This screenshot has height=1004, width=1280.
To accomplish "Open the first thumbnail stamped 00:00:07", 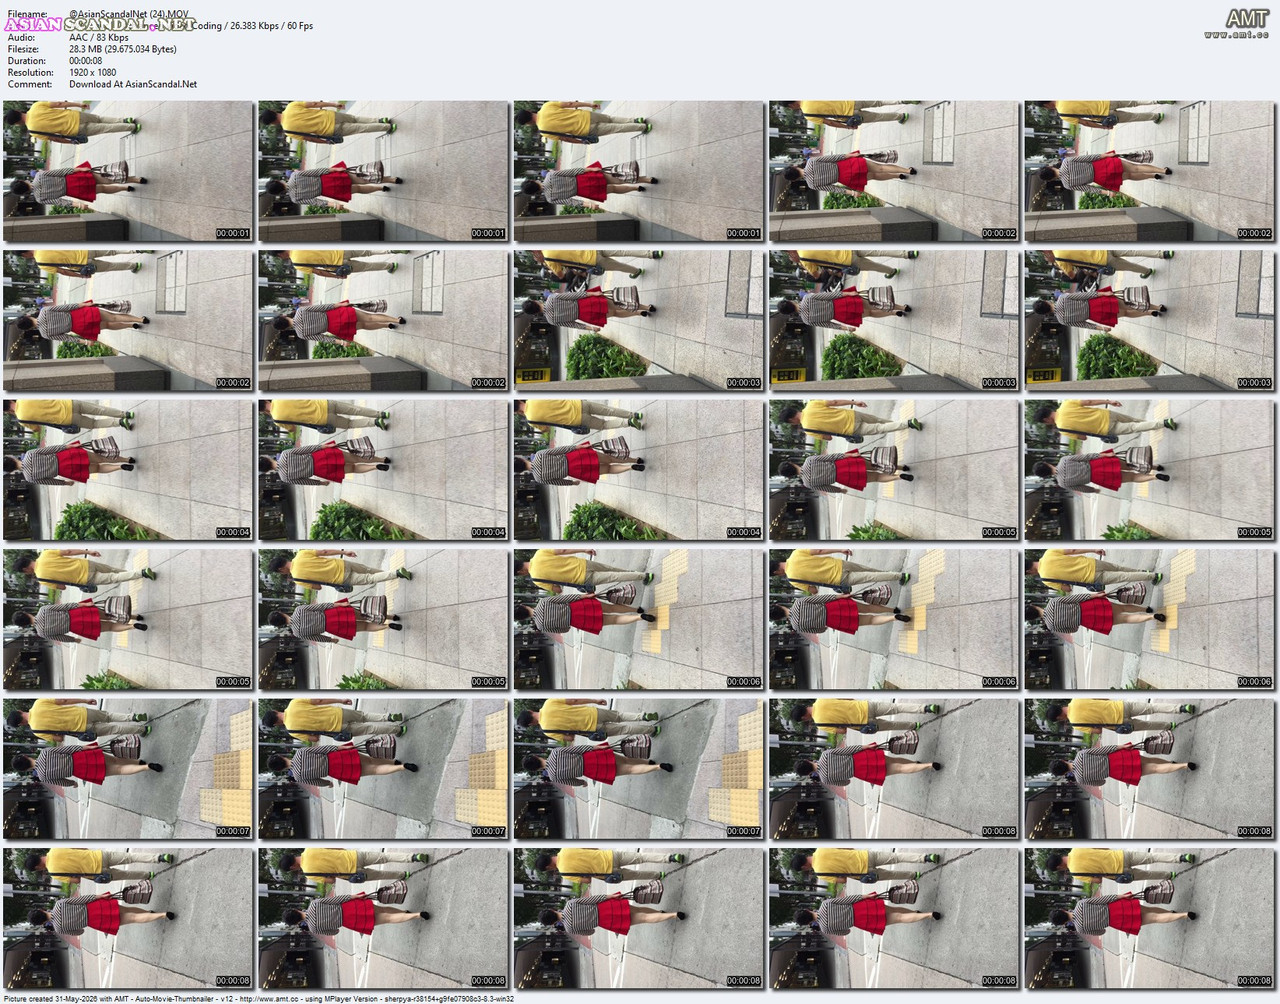I will coord(128,769).
